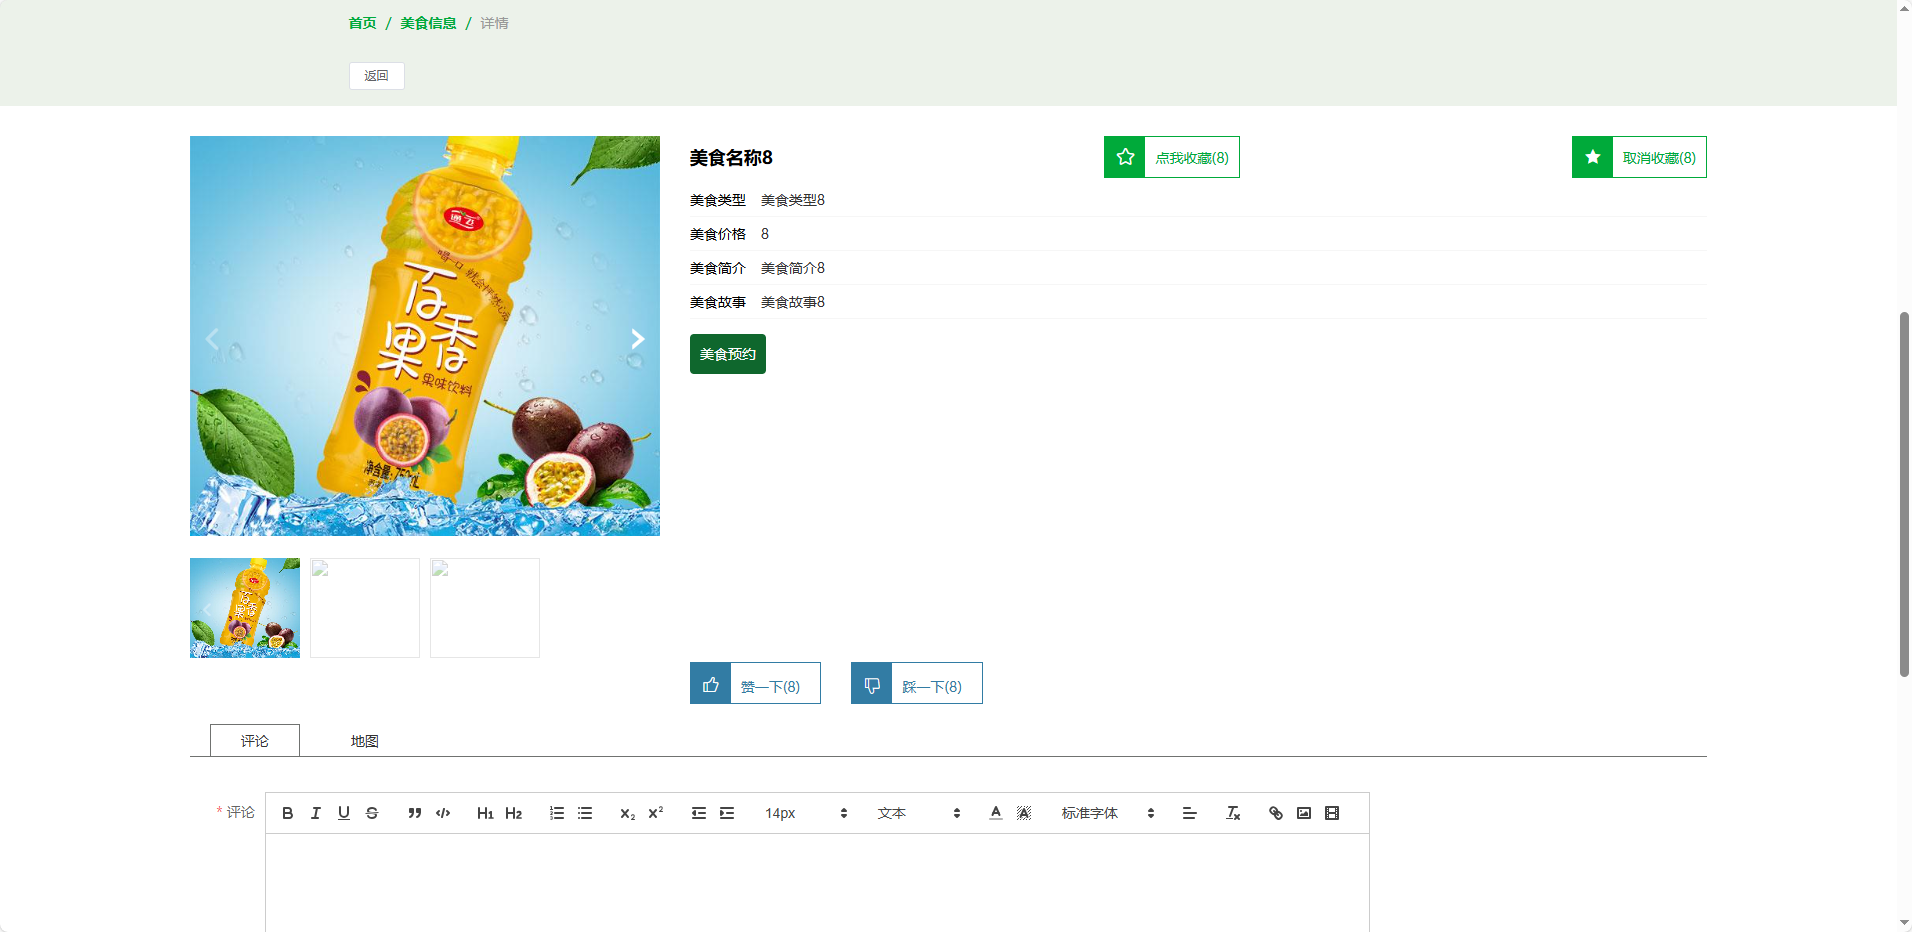
Task: Go to 美食信息 breadcrumb link
Action: [428, 23]
